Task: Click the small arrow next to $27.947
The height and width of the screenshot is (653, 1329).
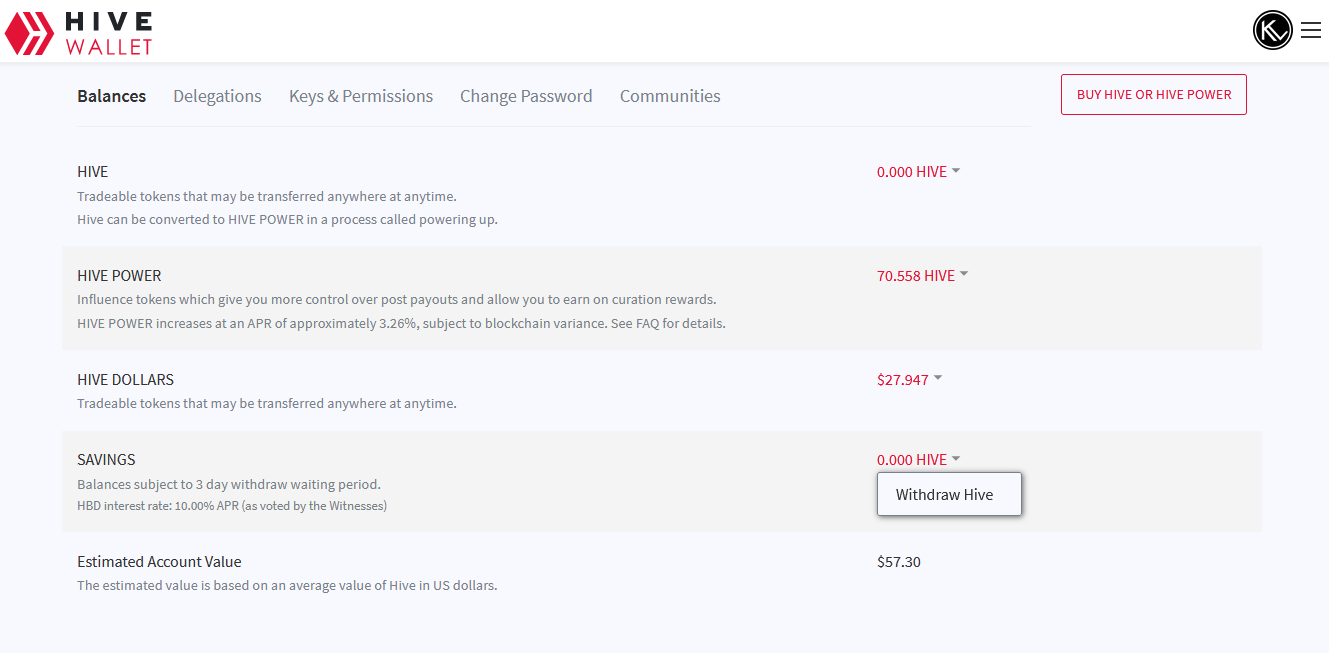Action: [x=938, y=378]
